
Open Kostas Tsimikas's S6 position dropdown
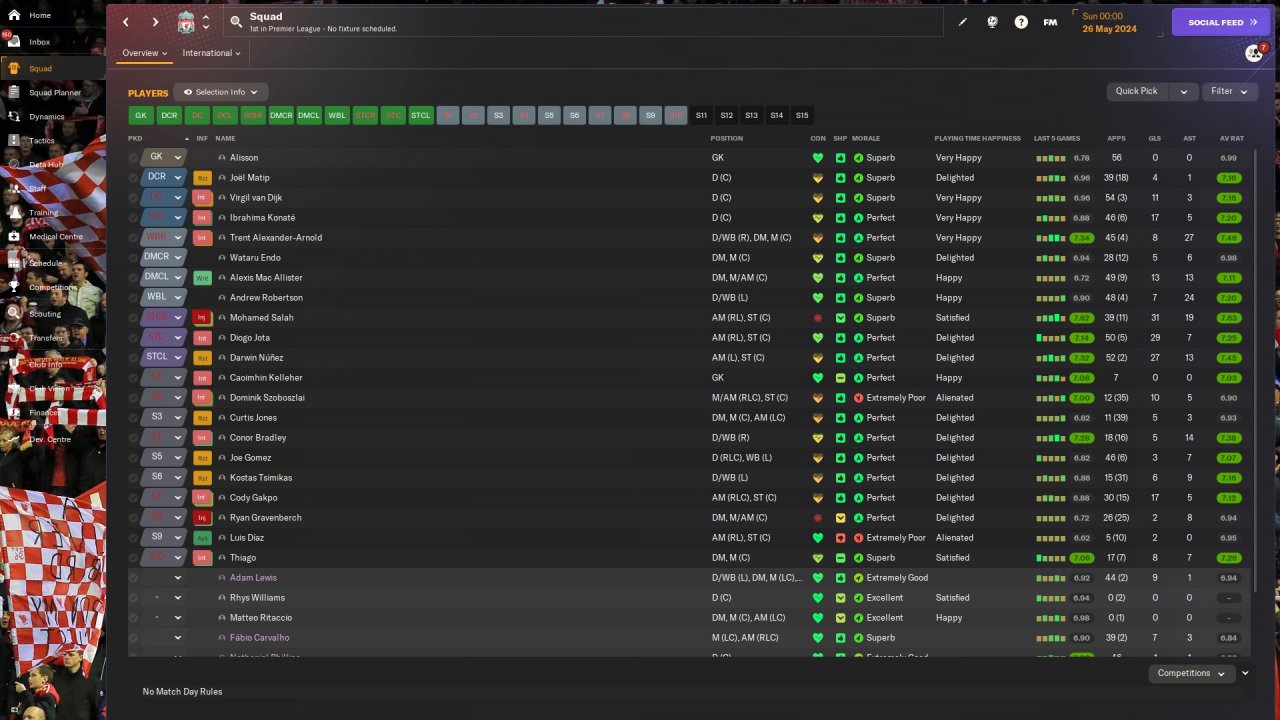point(164,478)
